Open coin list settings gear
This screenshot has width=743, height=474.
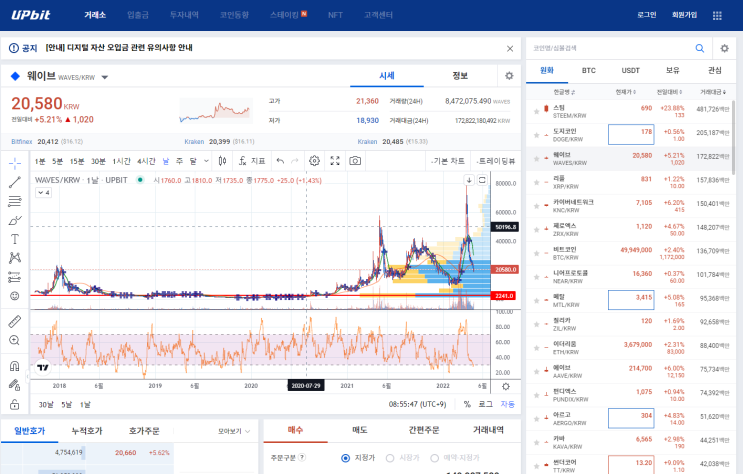coord(725,48)
